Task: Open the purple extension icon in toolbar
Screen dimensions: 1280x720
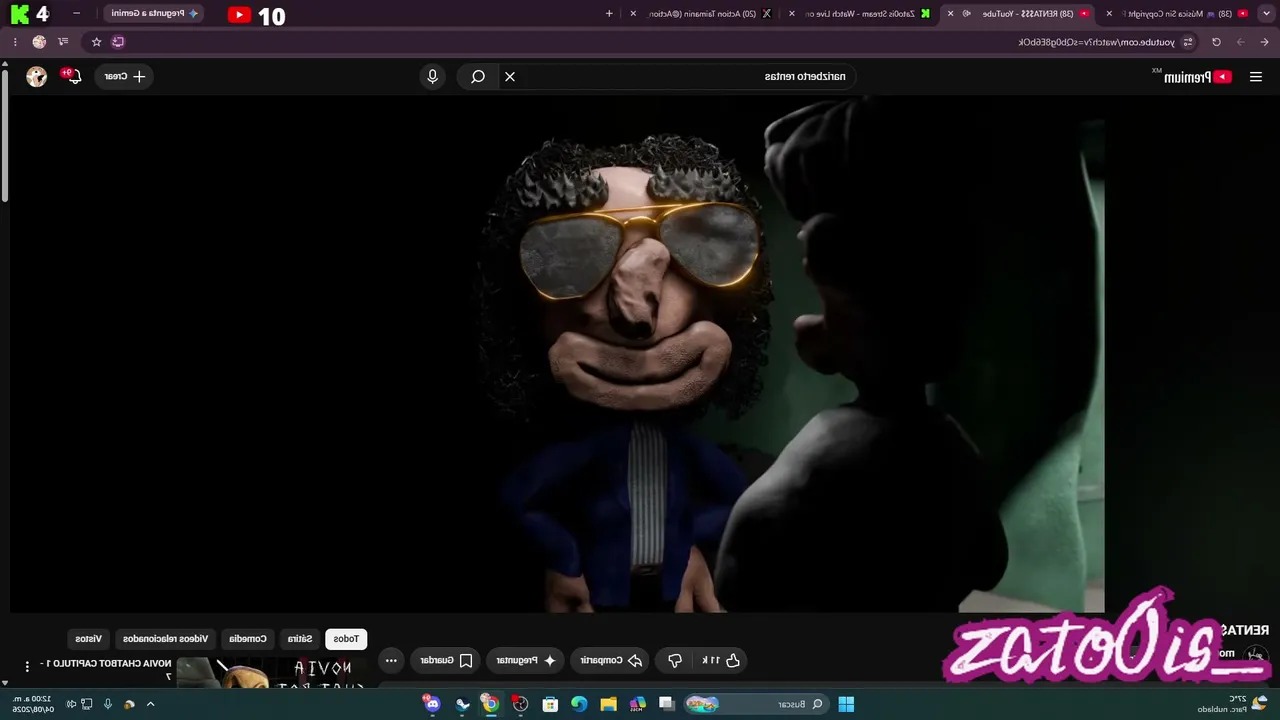Action: click(x=118, y=42)
